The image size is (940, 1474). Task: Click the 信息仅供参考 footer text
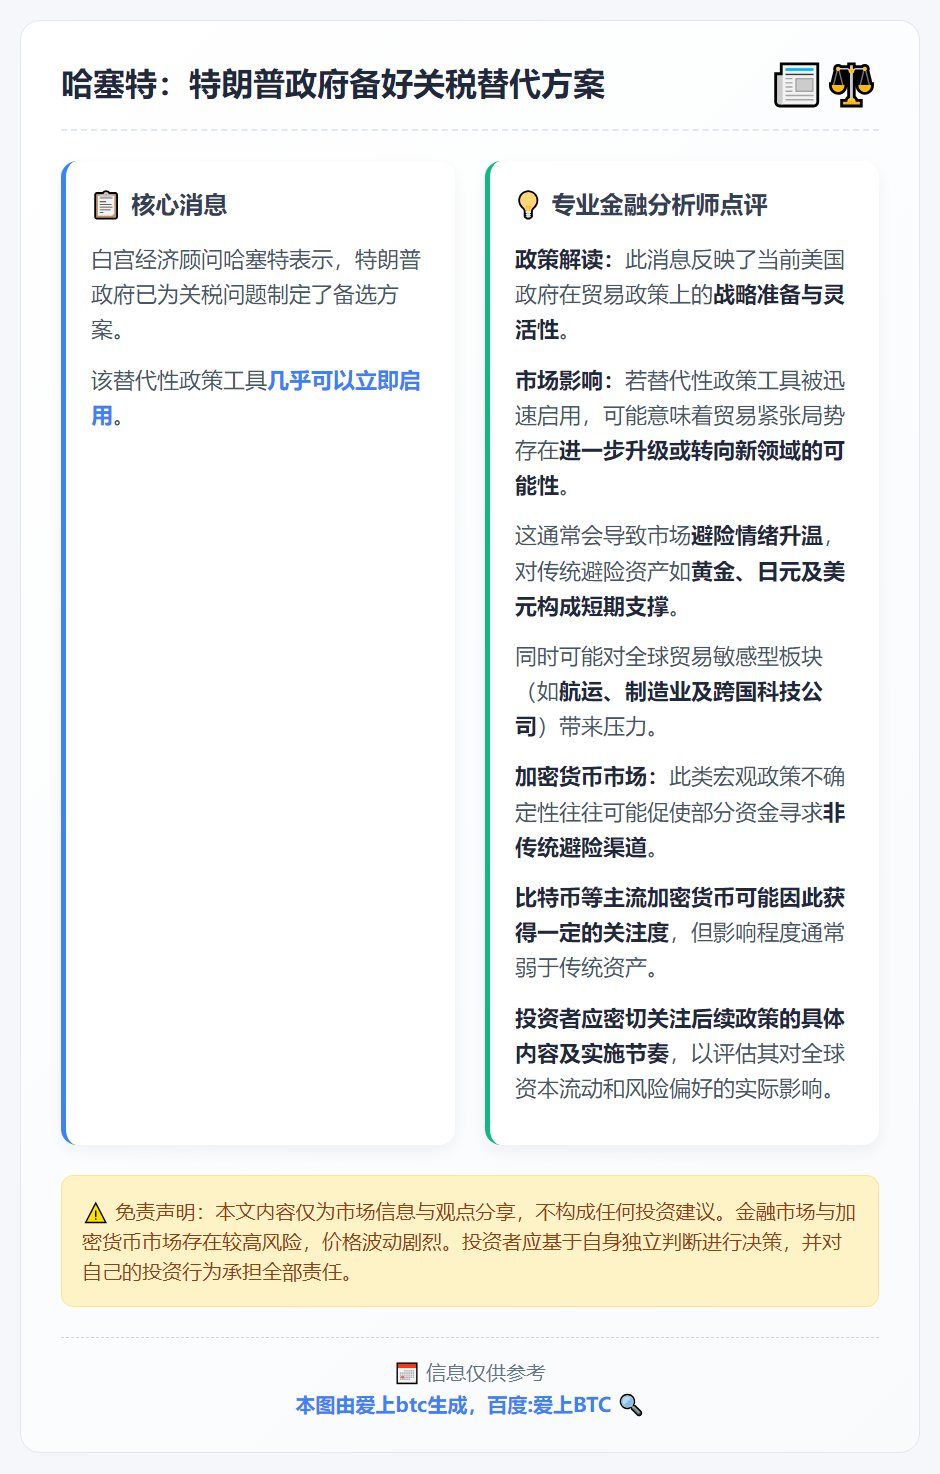(486, 1373)
